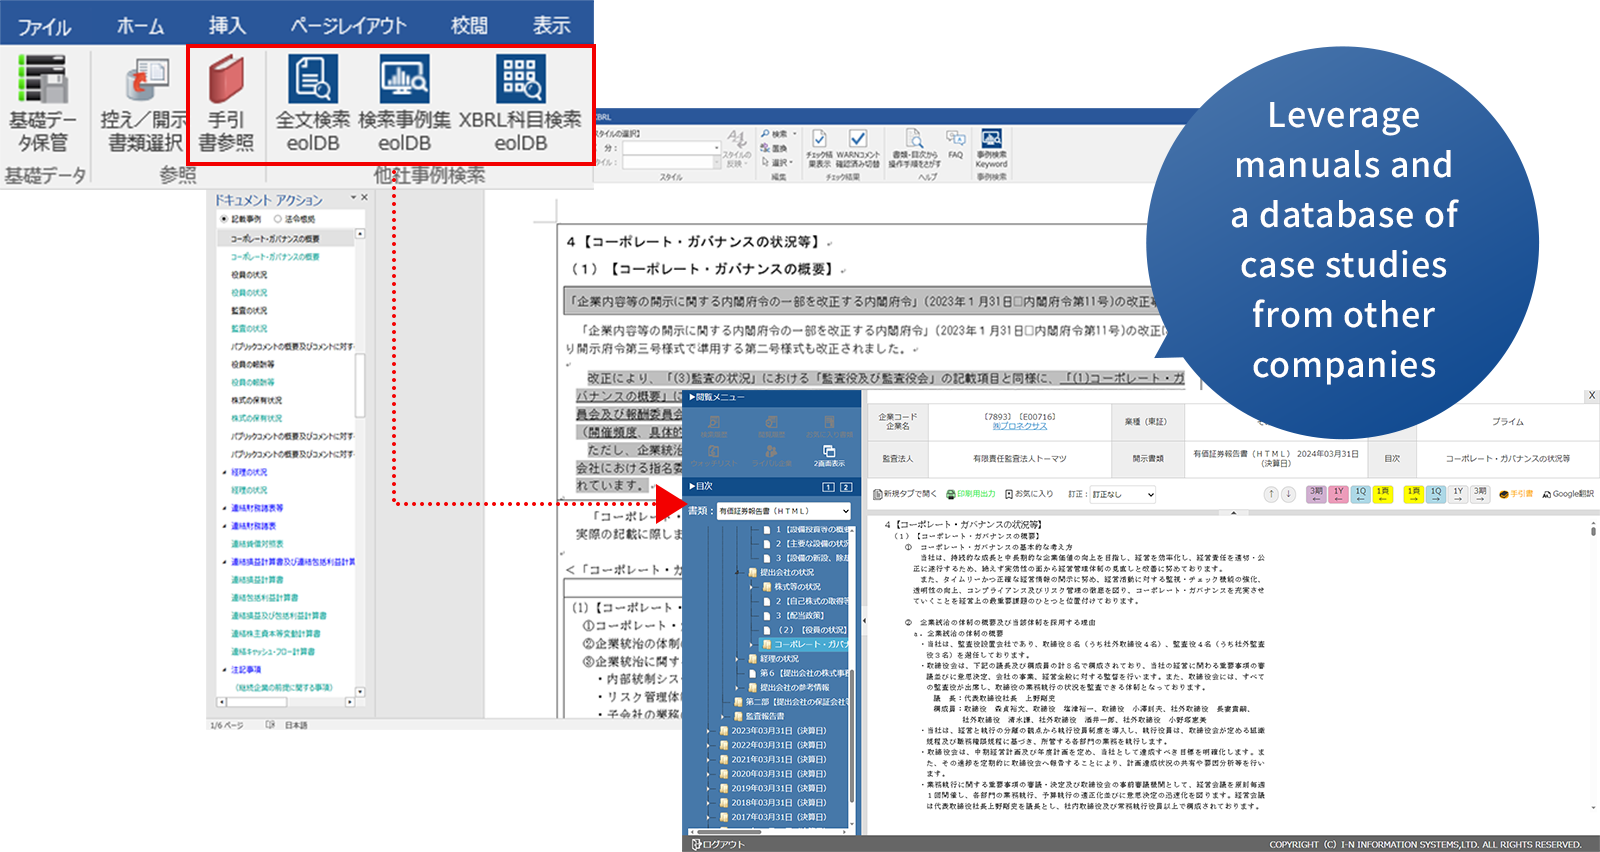The width and height of the screenshot is (1600, 852).
Task: Click the purple 3期 back button
Action: tap(1316, 494)
